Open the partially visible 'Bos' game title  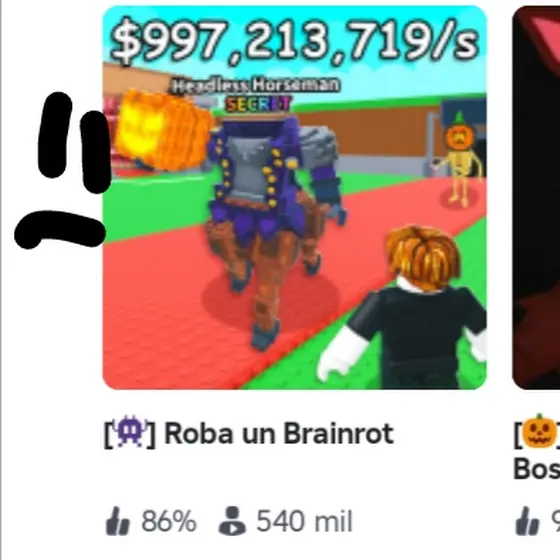[536, 468]
